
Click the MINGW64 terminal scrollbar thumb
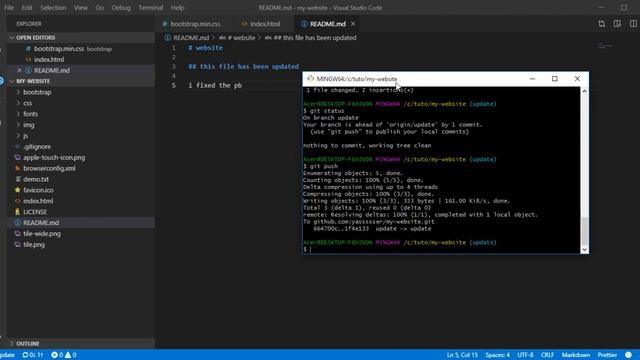(584, 231)
